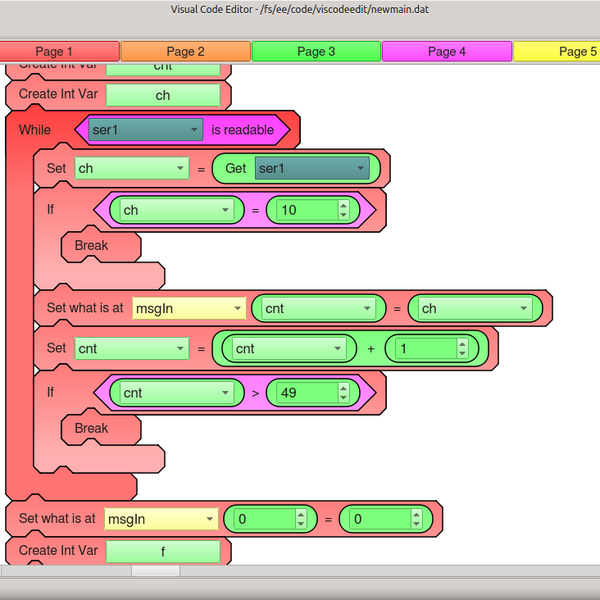Click the stepper arrows on value 1

[x=462, y=348]
